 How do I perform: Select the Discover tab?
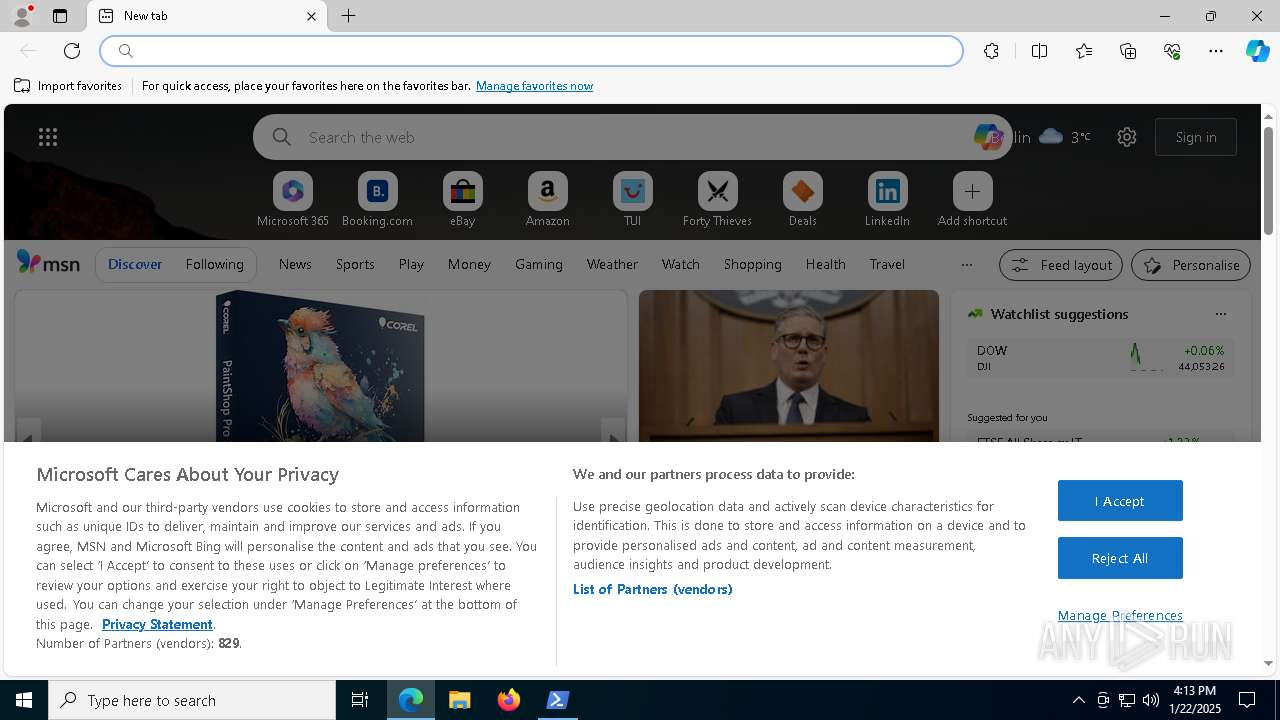[x=135, y=264]
